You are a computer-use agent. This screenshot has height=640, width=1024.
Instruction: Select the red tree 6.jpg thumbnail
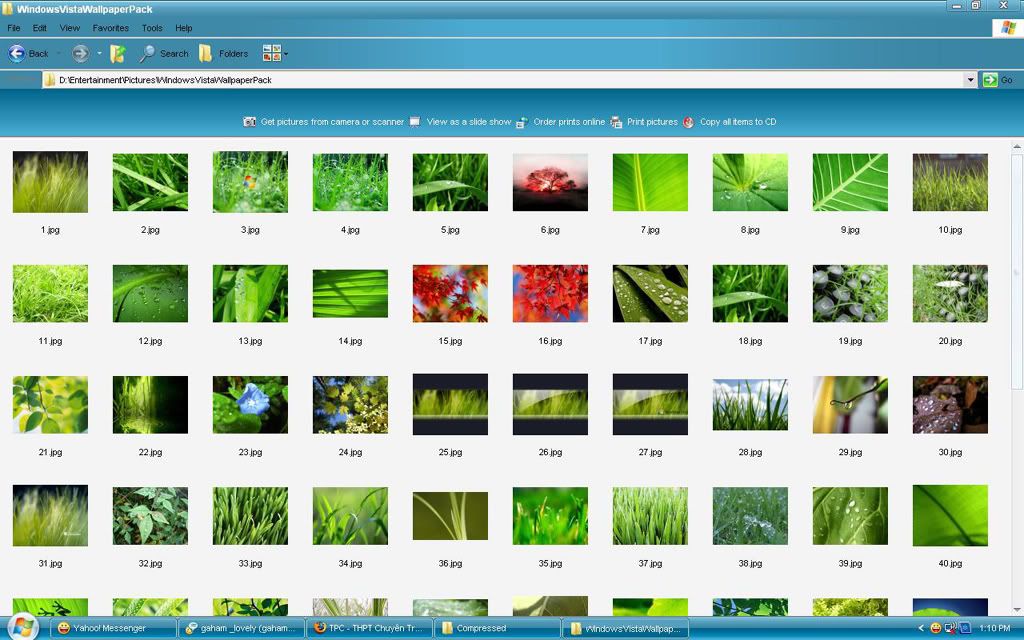pyautogui.click(x=550, y=182)
